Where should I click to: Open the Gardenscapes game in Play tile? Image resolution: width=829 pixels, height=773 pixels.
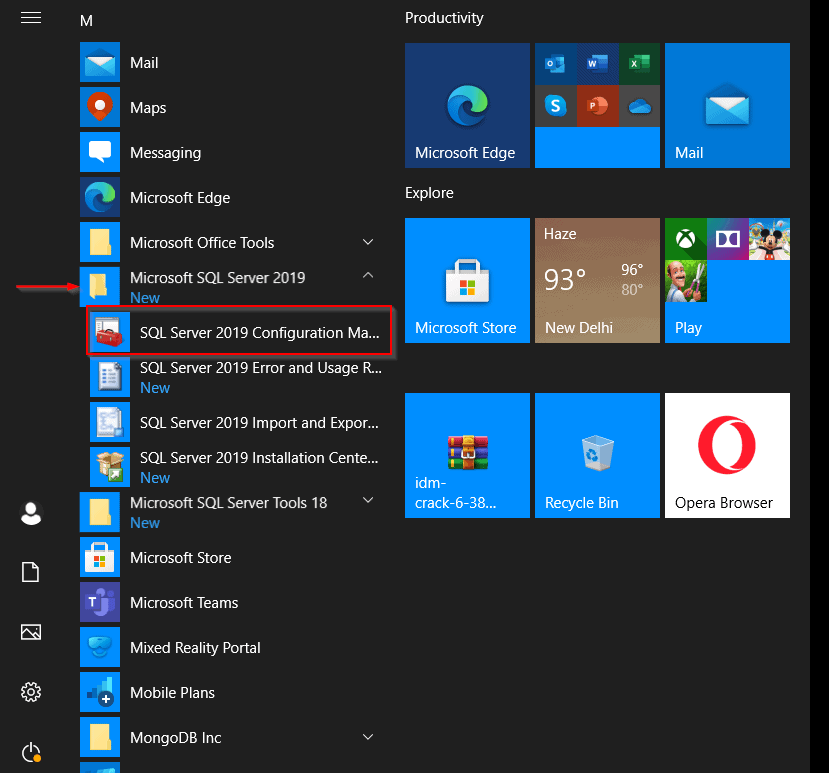[x=686, y=281]
